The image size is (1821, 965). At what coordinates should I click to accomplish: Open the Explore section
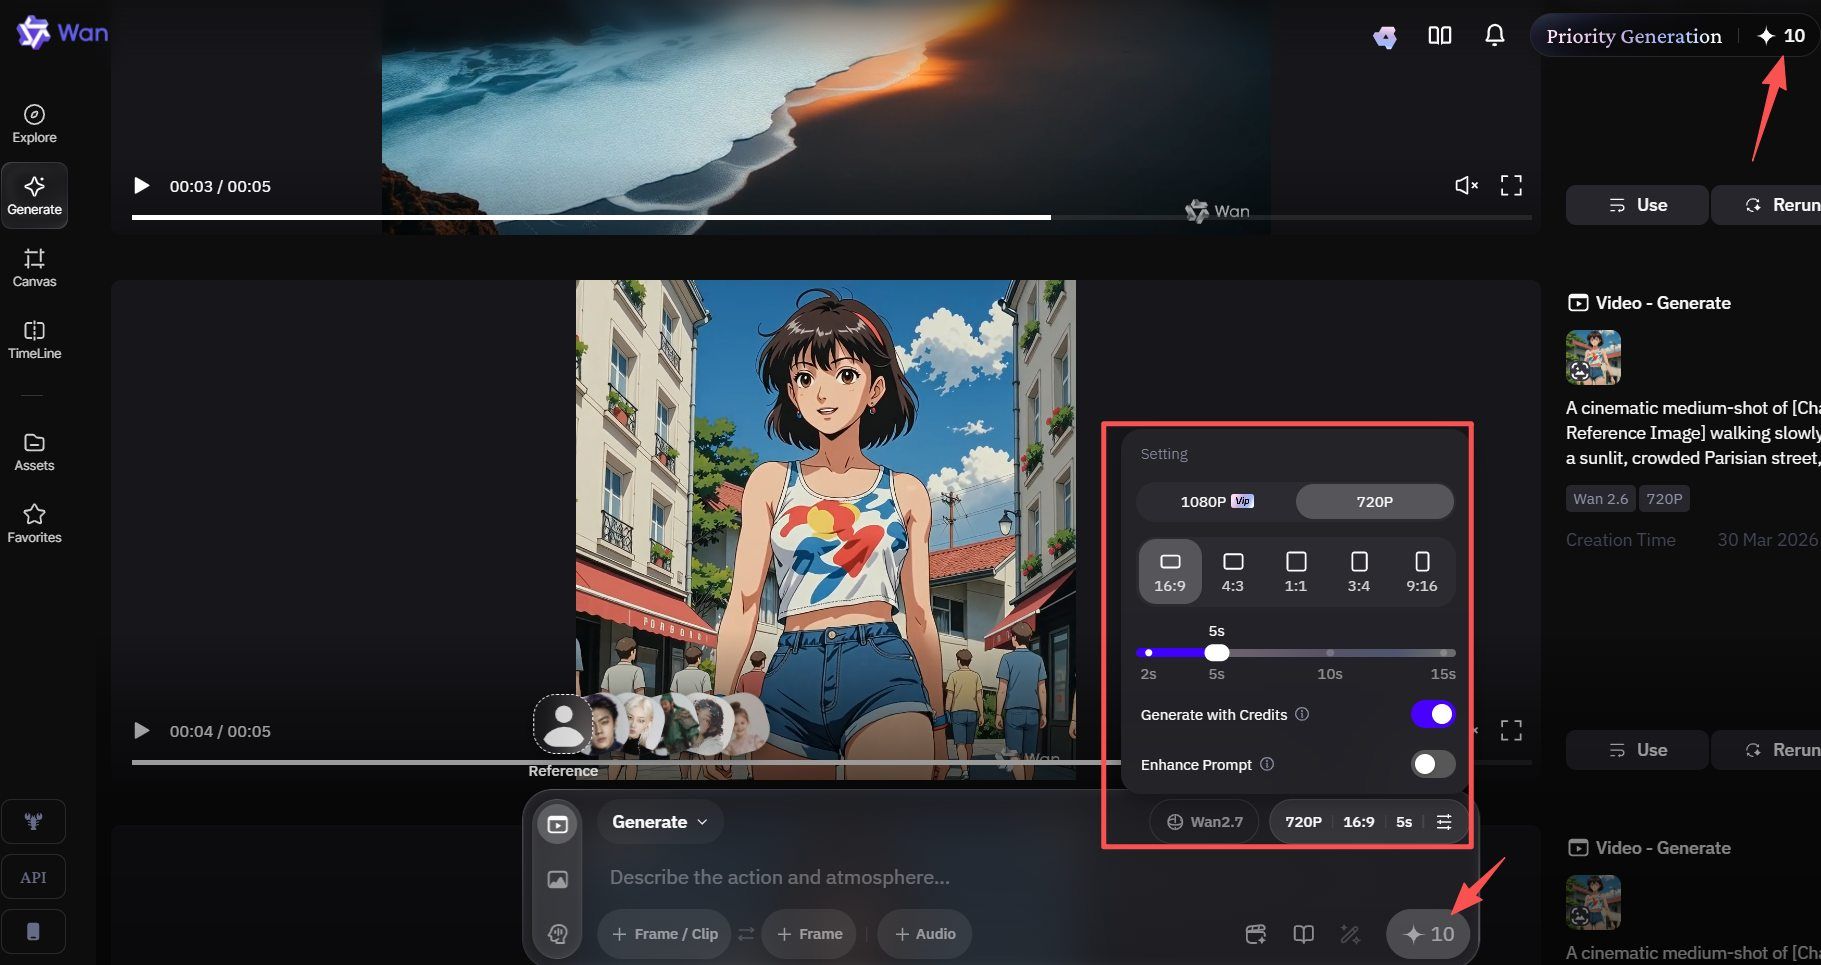(x=34, y=122)
